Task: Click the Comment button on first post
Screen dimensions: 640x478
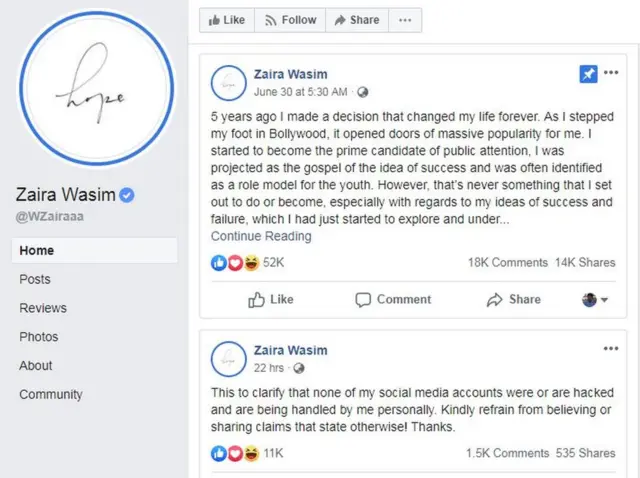Action: (x=393, y=299)
